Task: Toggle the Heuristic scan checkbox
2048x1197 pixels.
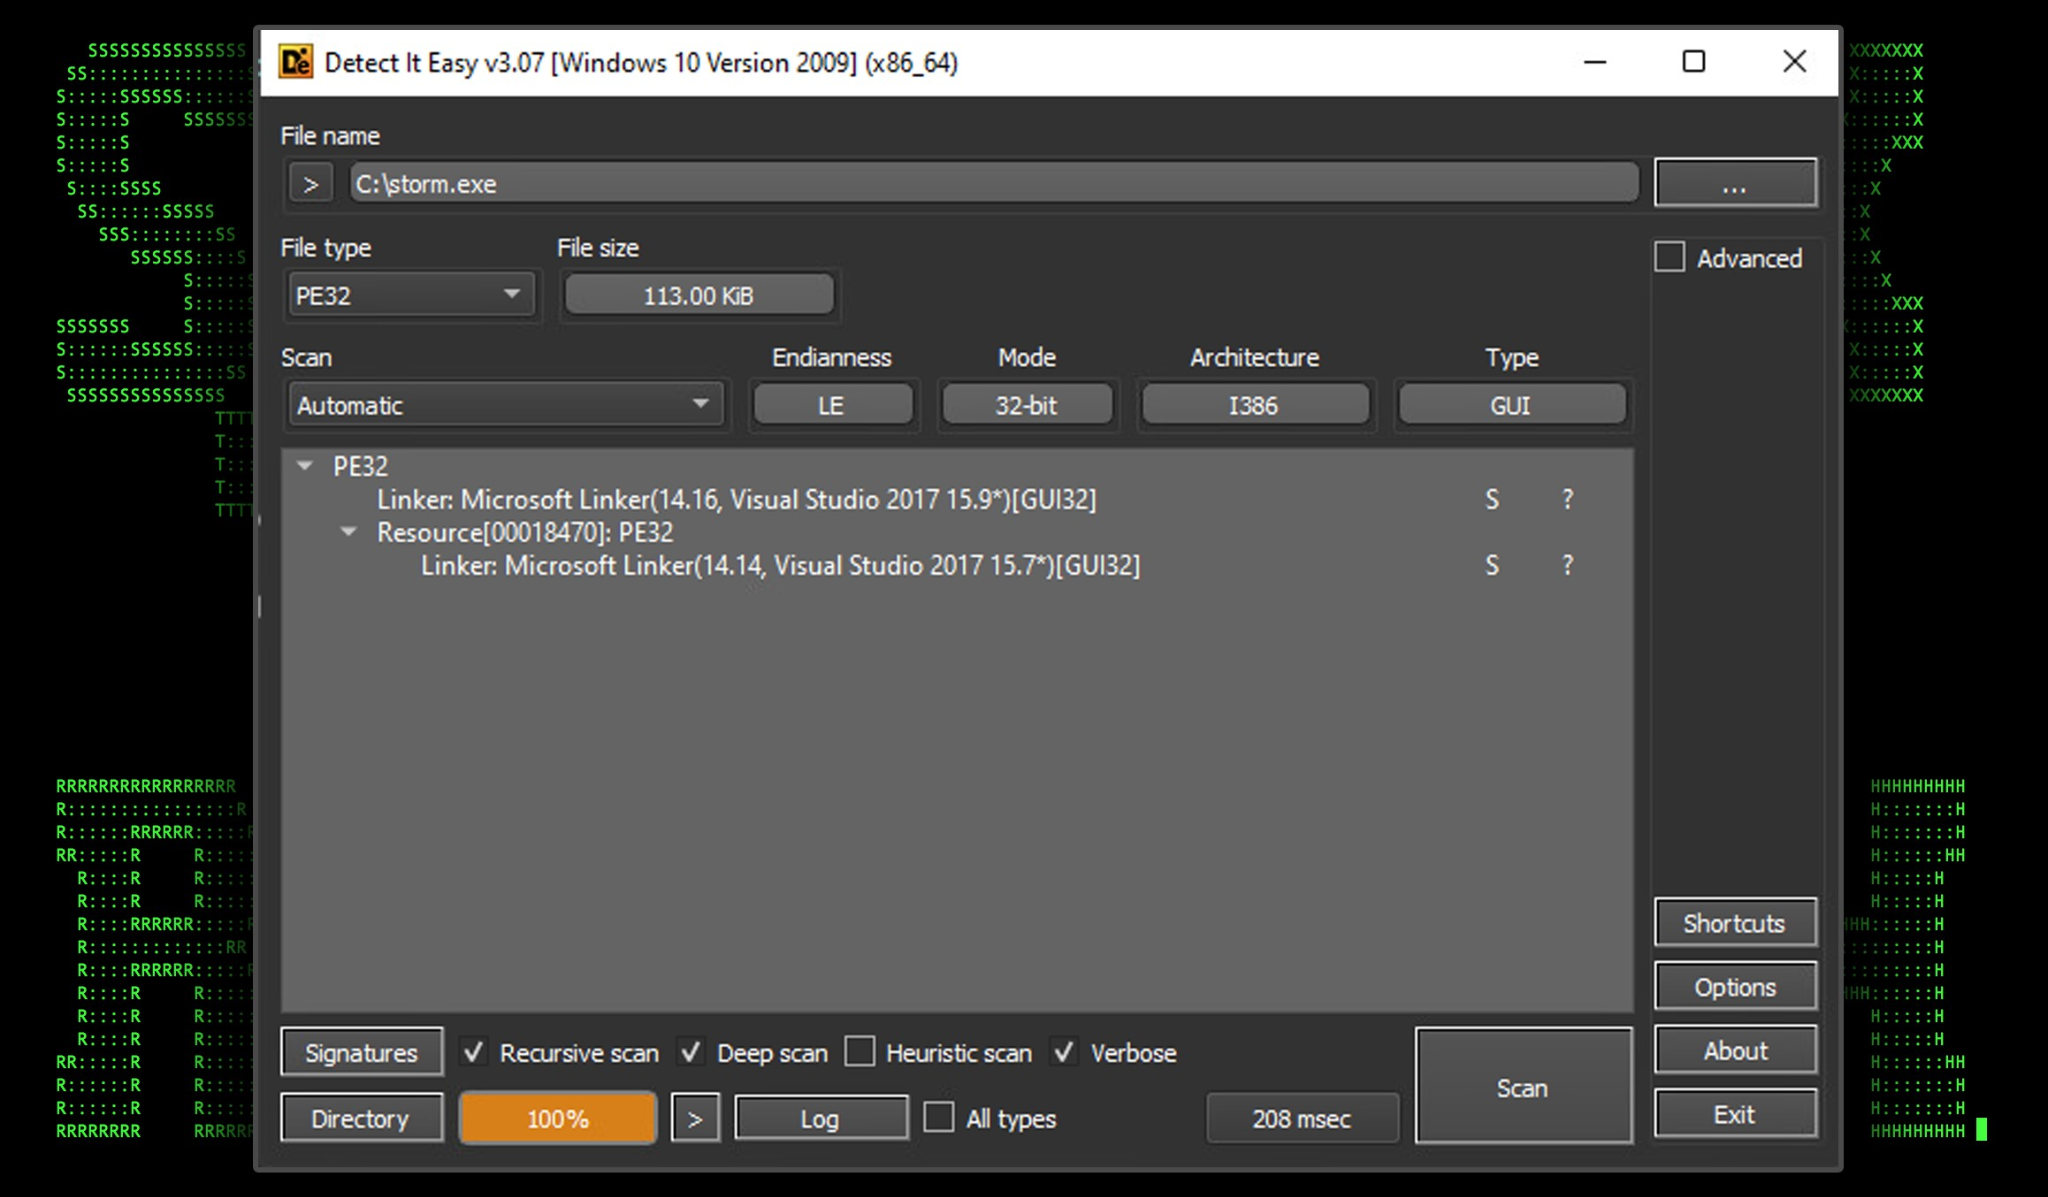Action: (x=860, y=1052)
